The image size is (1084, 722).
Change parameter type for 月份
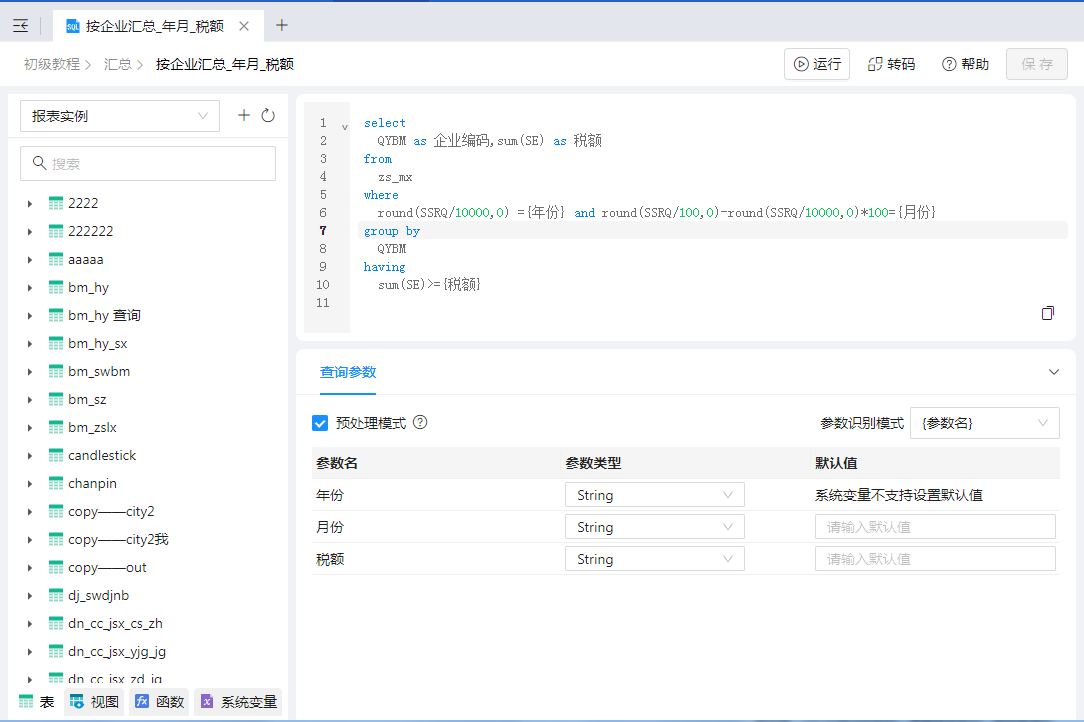coord(654,527)
